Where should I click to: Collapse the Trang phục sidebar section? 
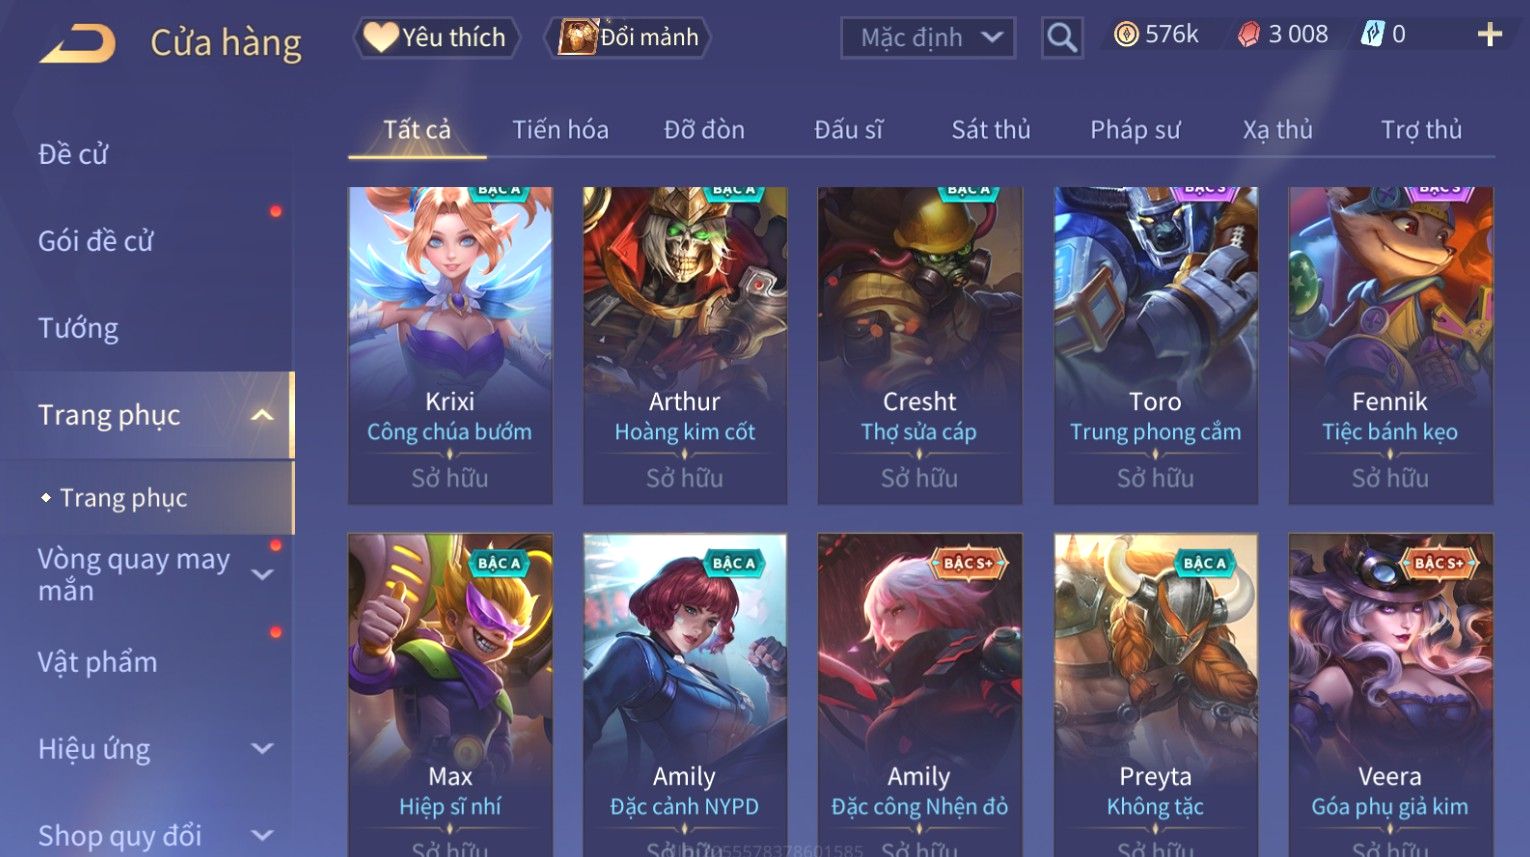tap(262, 415)
